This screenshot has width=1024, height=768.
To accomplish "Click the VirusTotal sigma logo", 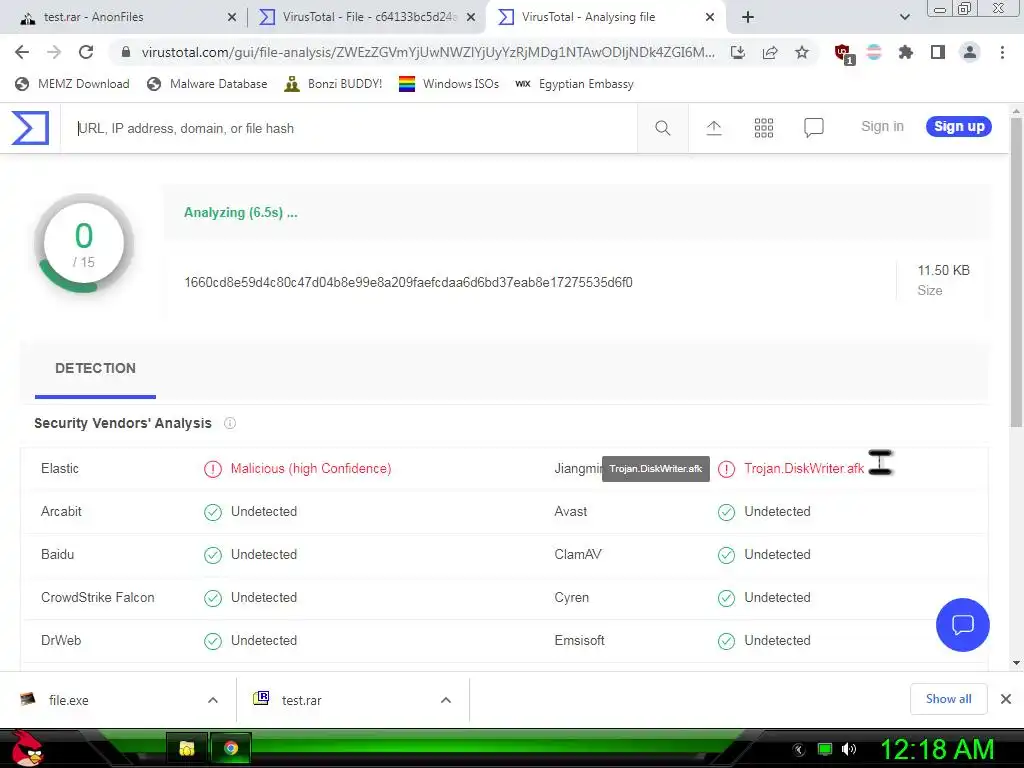I will (x=30, y=127).
